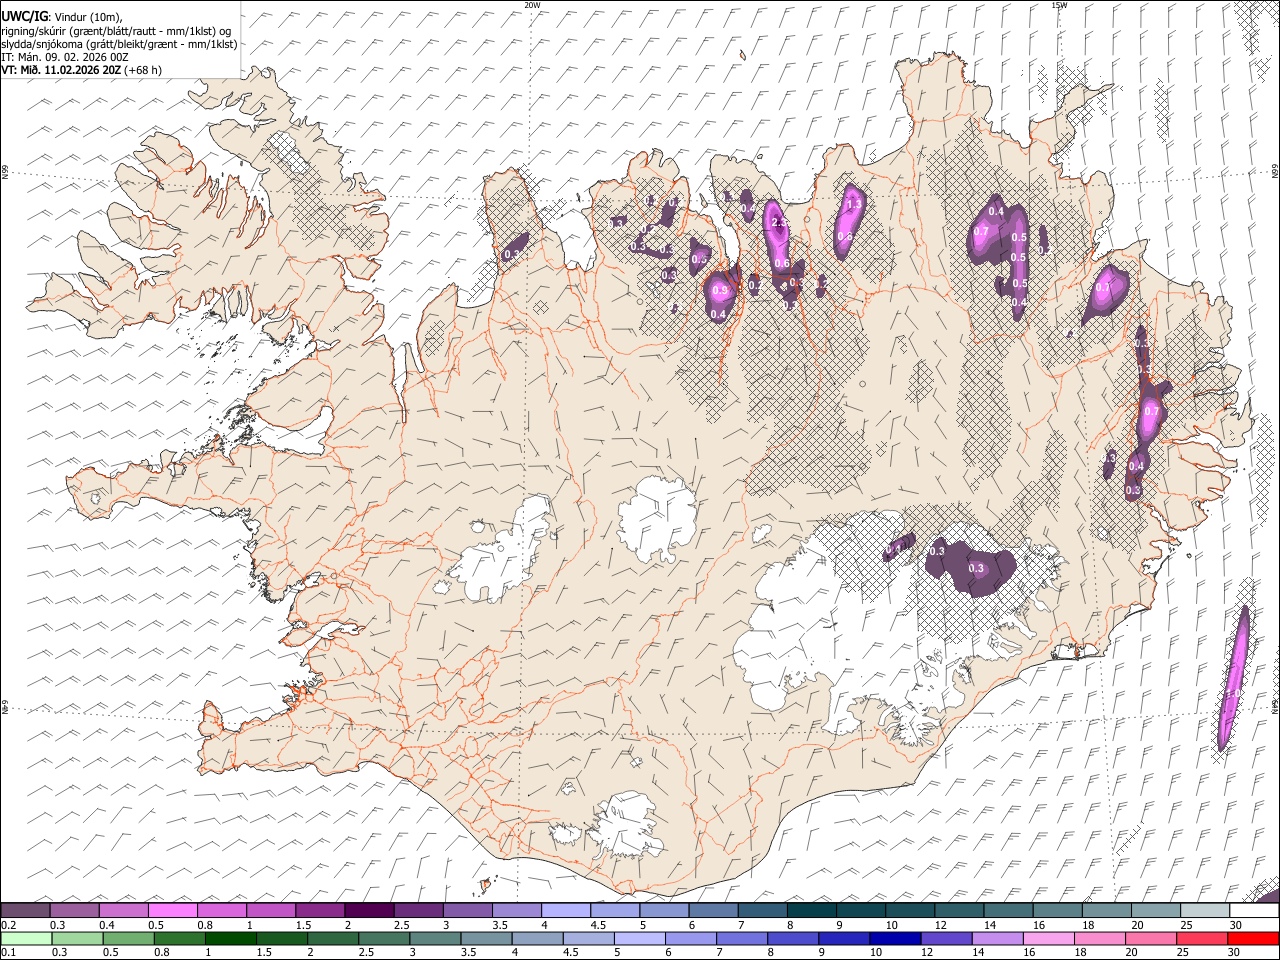The height and width of the screenshot is (960, 1280).
Task: Click the snow scale swatch between 0.2 and 0.3
Action: pyautogui.click(x=26, y=911)
